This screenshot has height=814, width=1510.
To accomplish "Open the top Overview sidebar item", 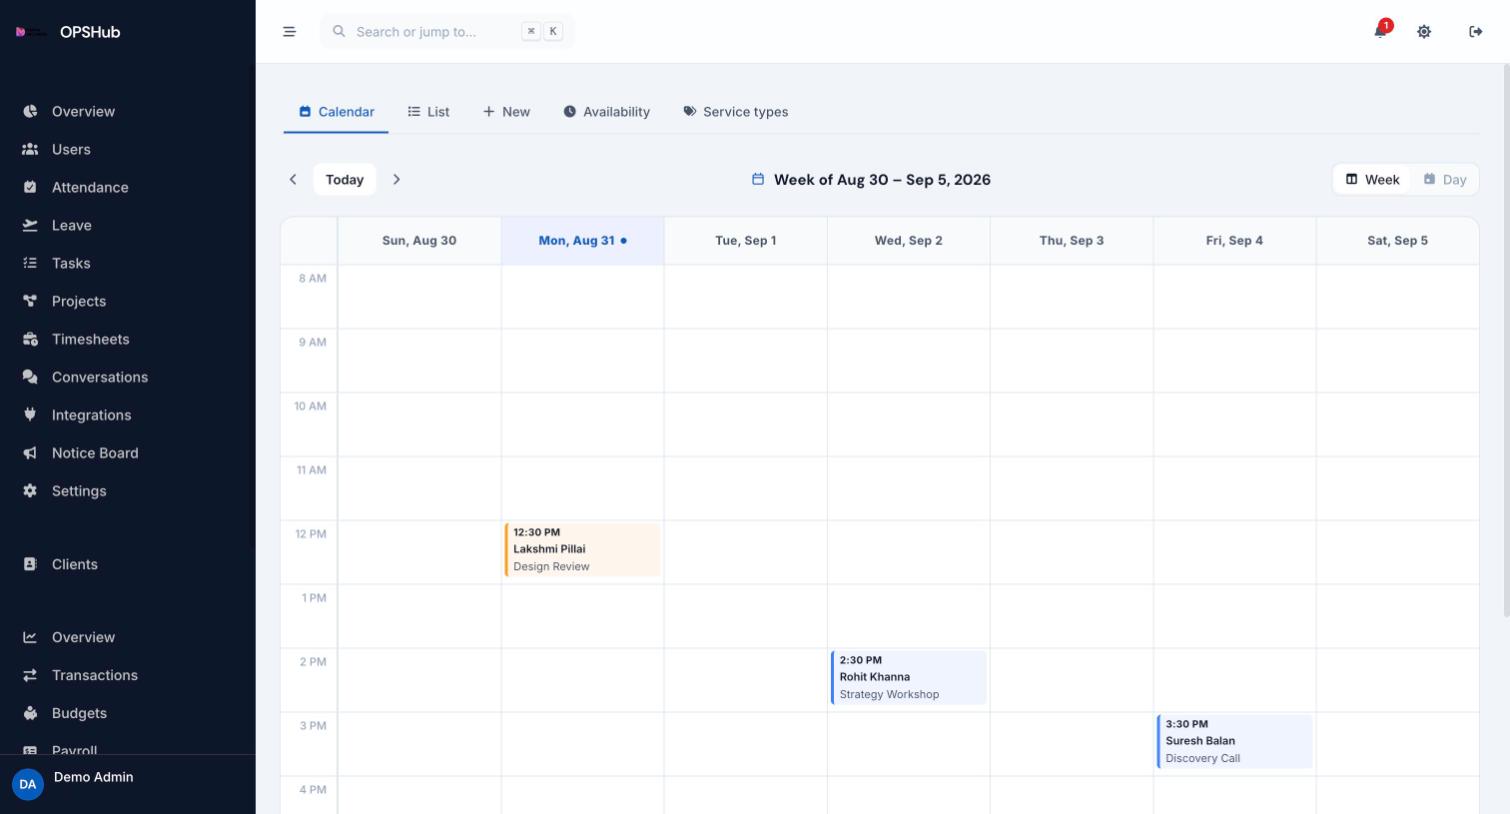I will click(128, 111).
